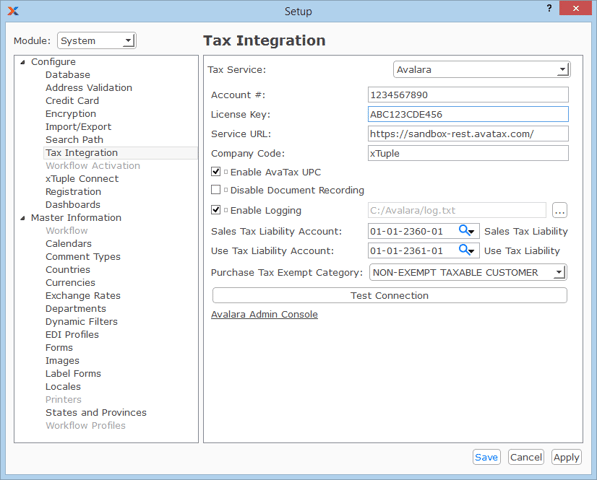The image size is (597, 480).
Task: Select Label Forms in the tree
Action: [73, 373]
